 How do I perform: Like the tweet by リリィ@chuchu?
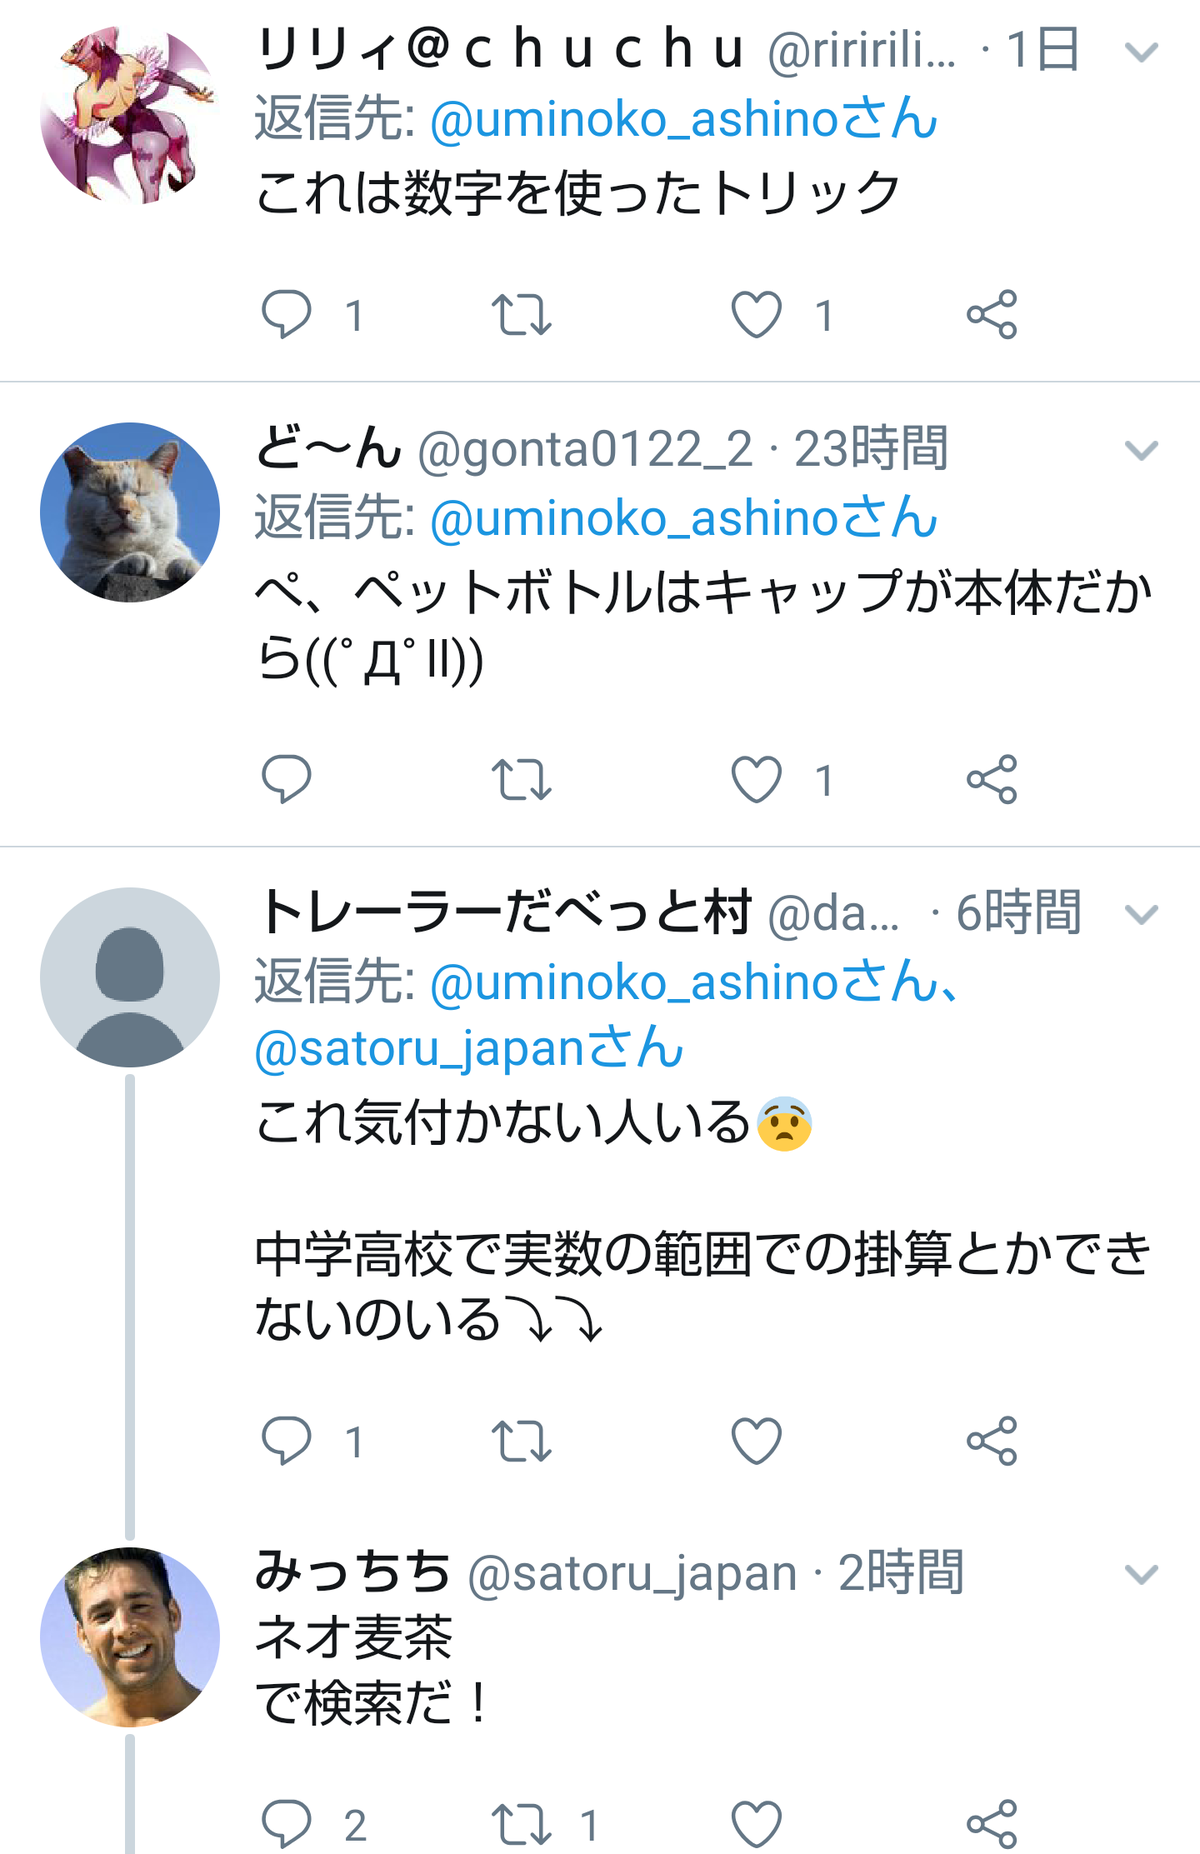pos(757,315)
